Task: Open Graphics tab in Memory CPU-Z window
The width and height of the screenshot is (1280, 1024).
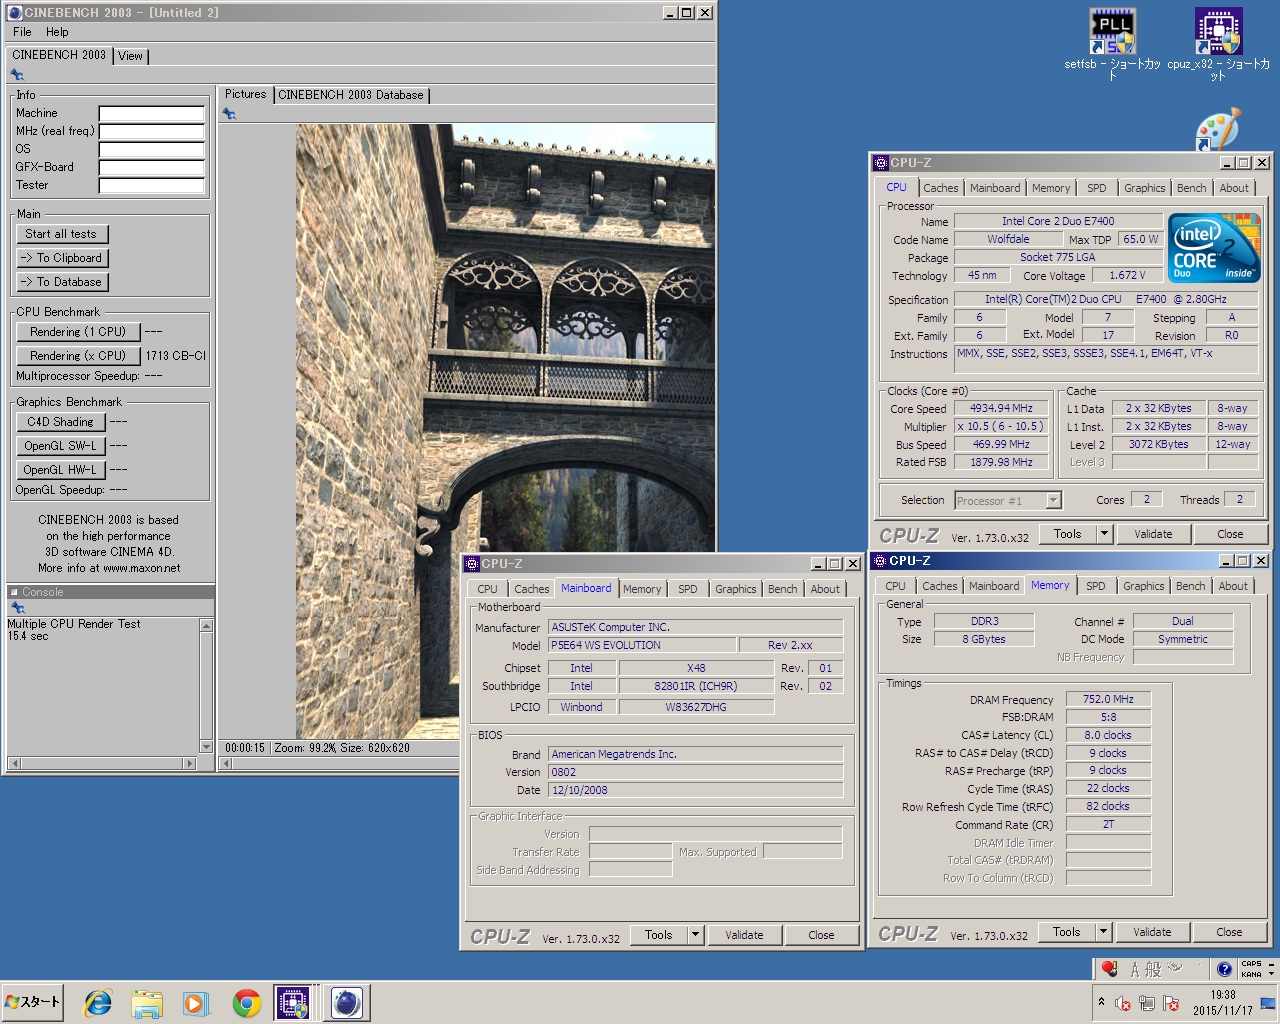Action: [1143, 586]
